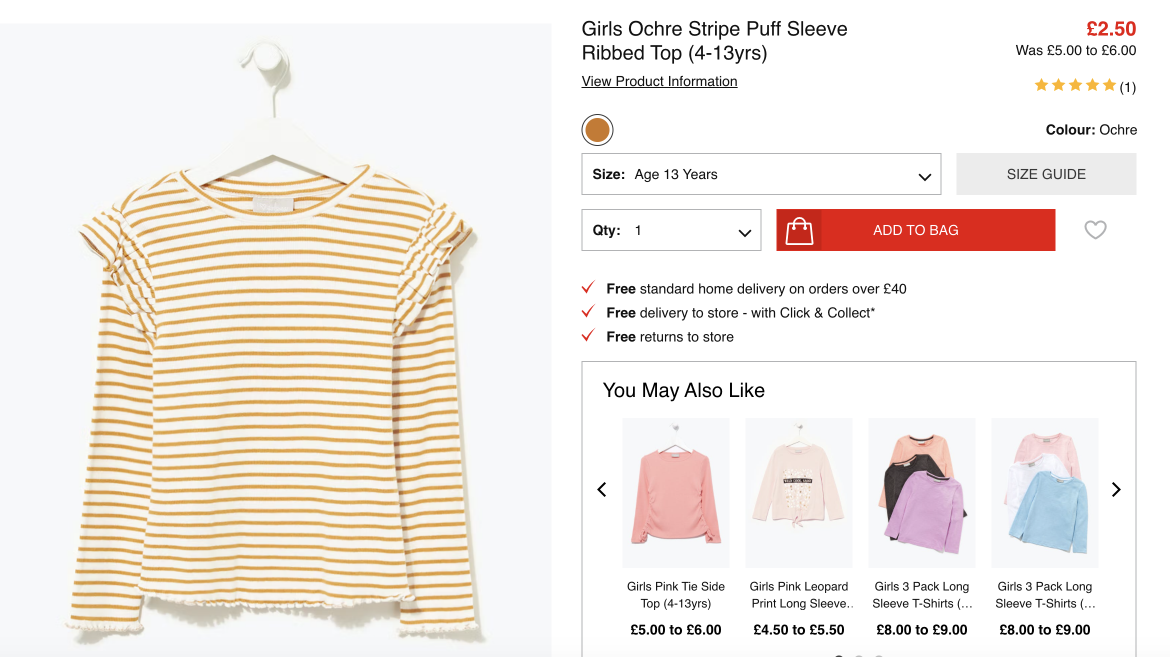
Task: Select the Ochre colour swatch
Action: click(x=597, y=130)
